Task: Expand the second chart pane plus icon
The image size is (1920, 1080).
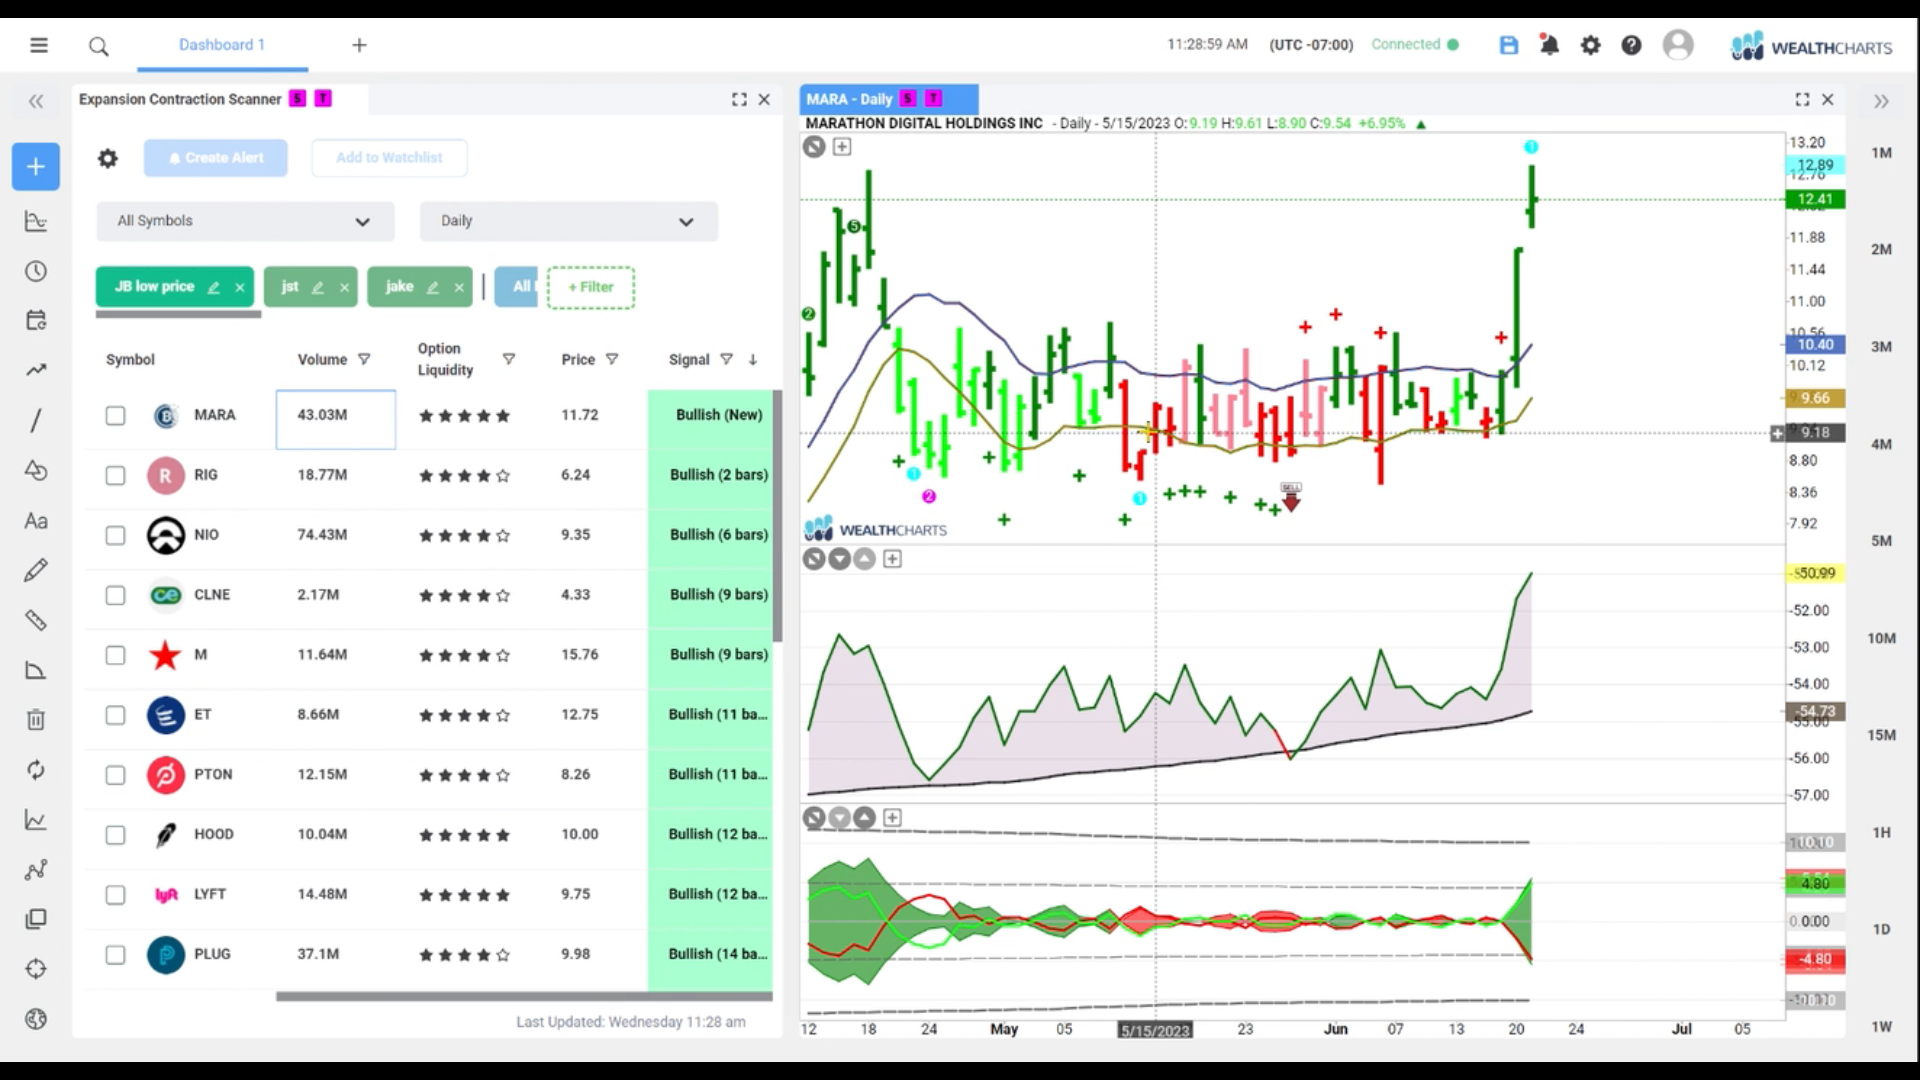Action: tap(892, 559)
